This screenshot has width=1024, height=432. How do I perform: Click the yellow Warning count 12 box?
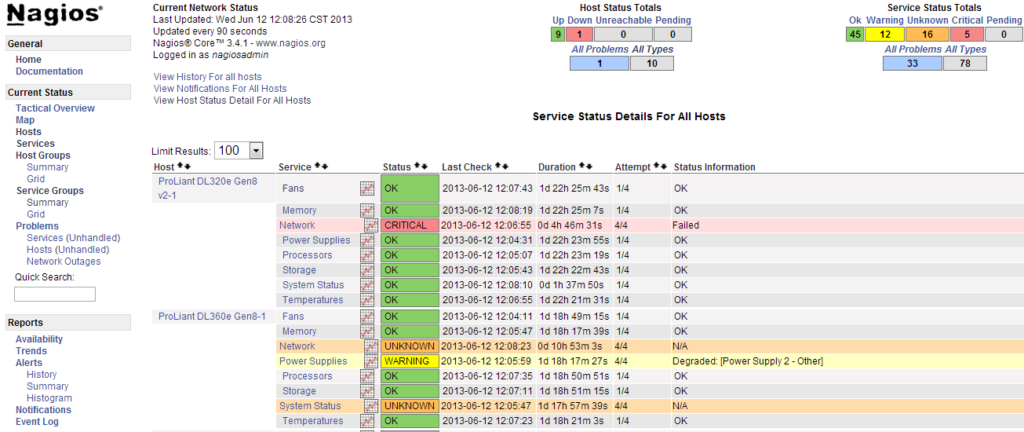pyautogui.click(x=884, y=35)
